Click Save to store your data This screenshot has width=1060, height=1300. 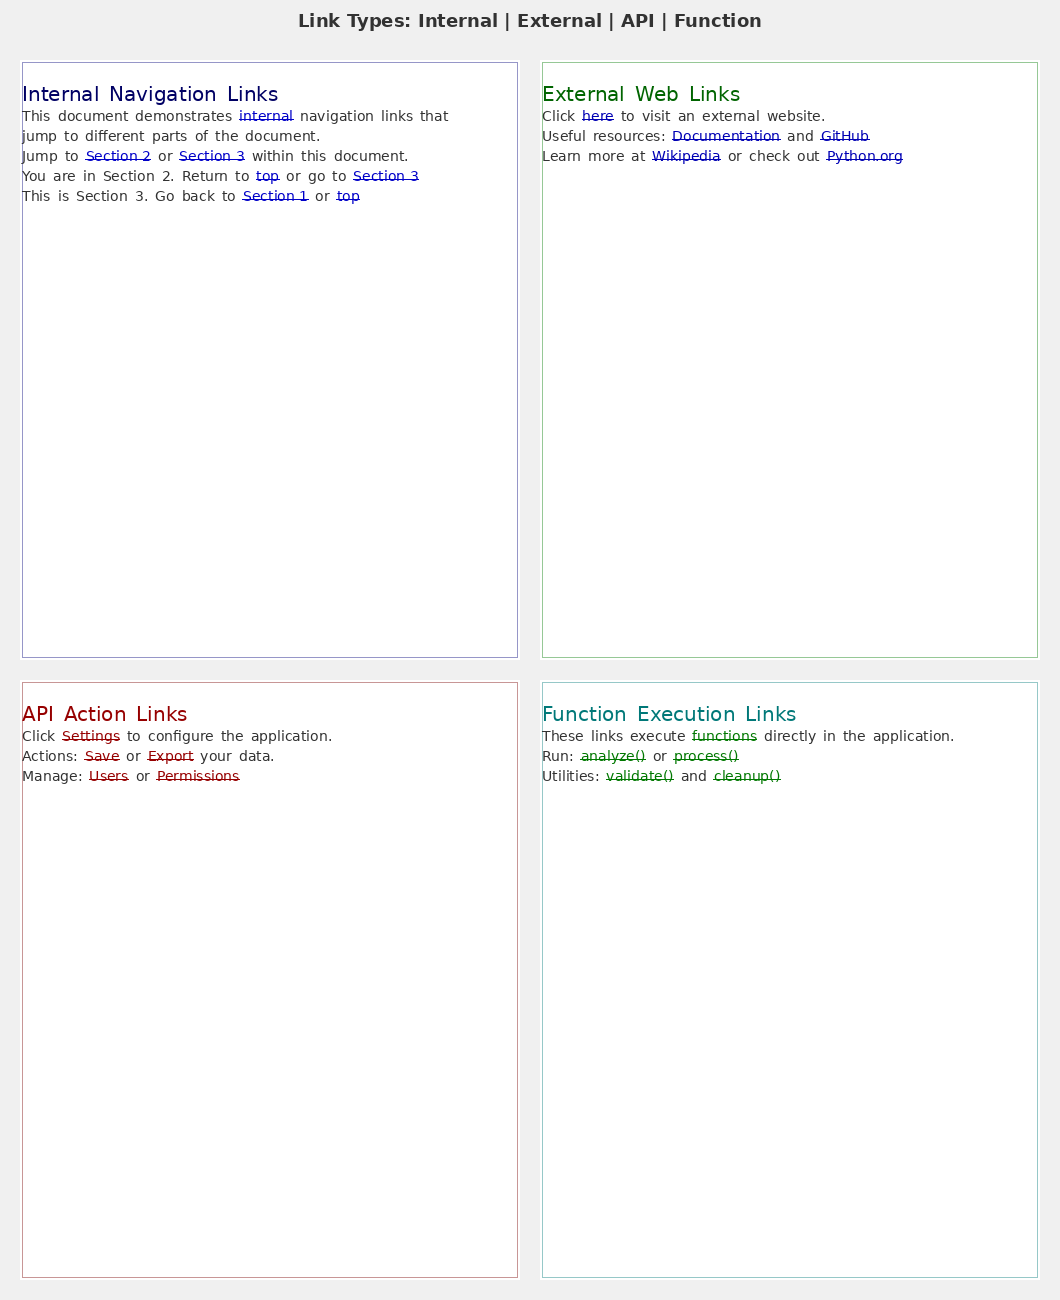(x=102, y=756)
